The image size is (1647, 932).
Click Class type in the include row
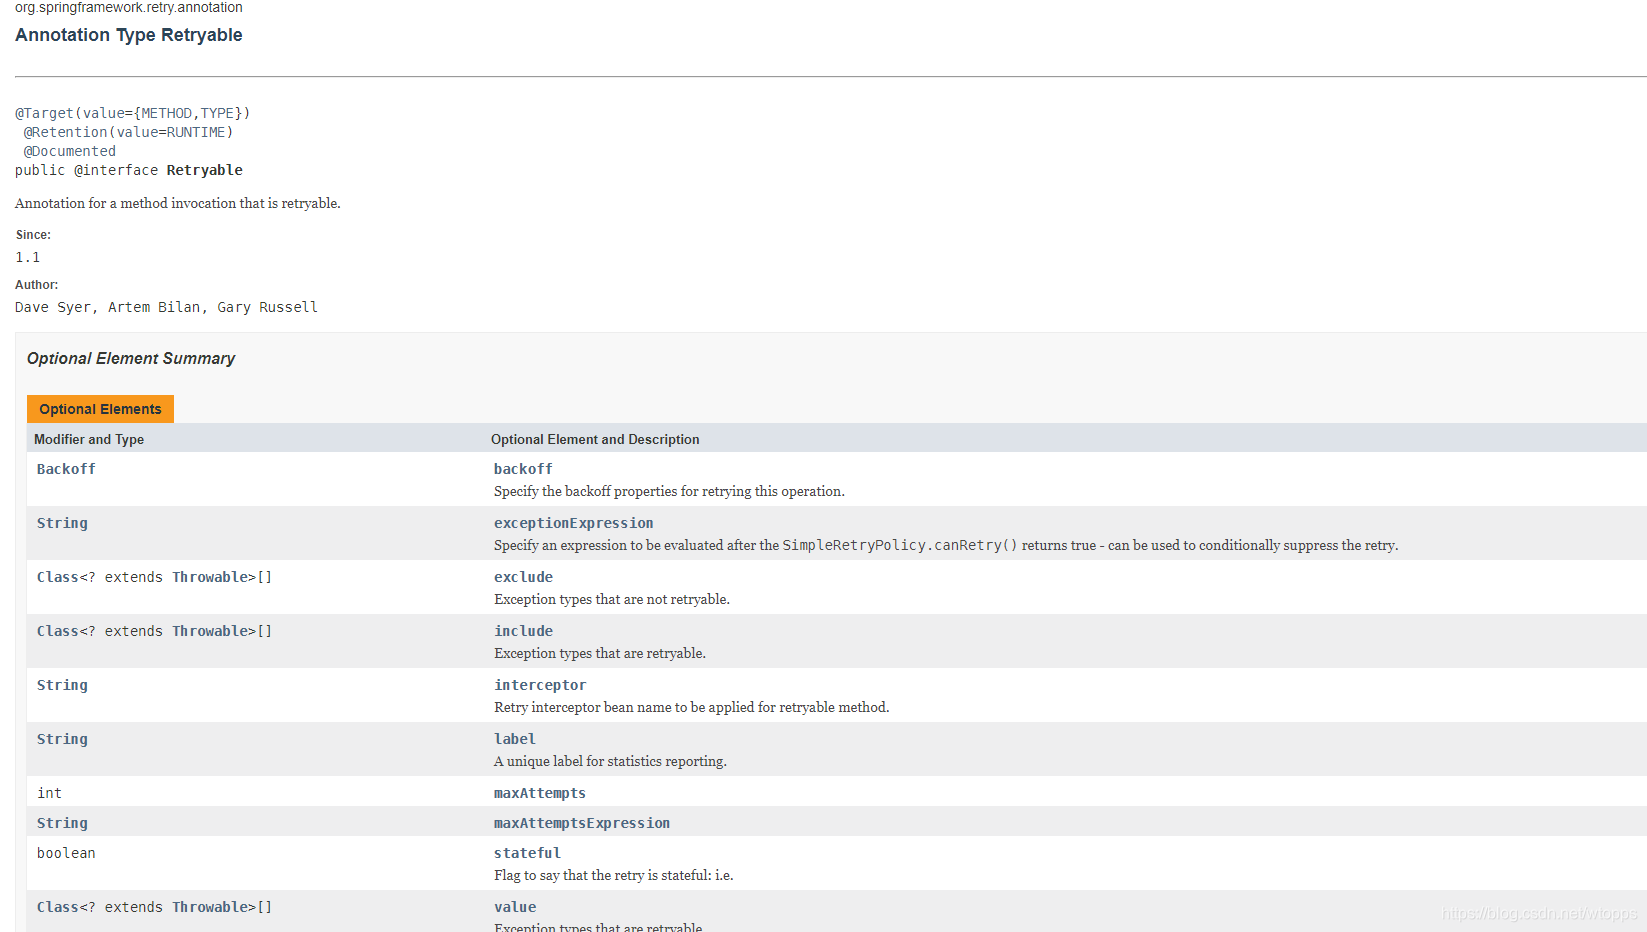point(58,631)
